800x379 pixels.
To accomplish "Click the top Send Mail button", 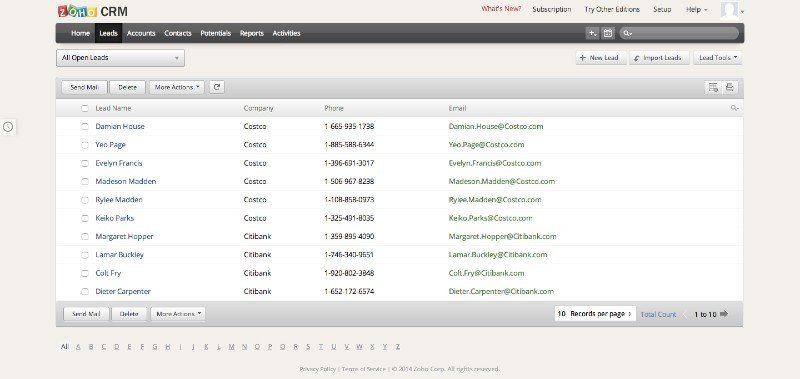I will [x=84, y=87].
